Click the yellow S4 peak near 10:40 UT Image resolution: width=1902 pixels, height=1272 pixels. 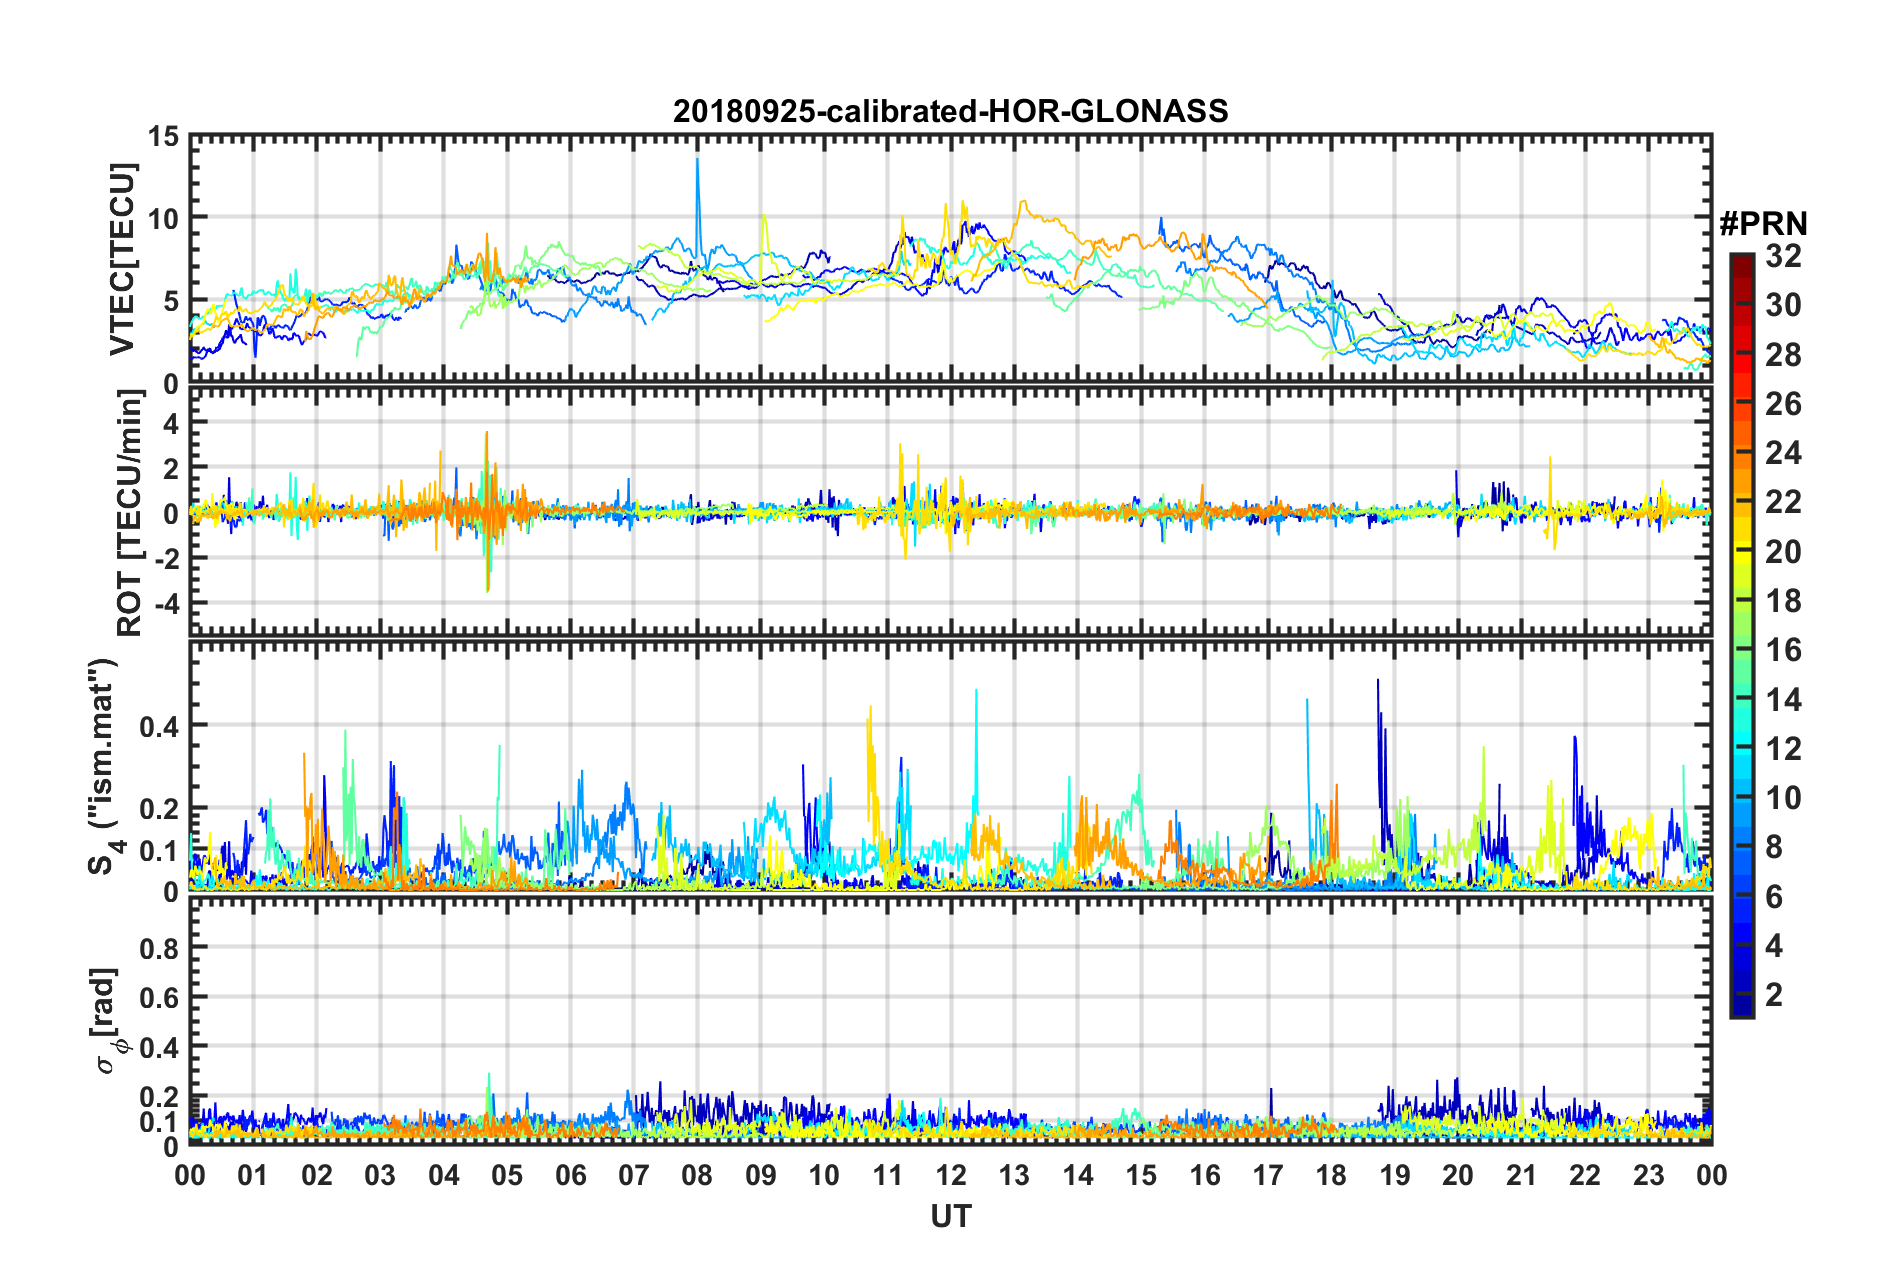(870, 708)
